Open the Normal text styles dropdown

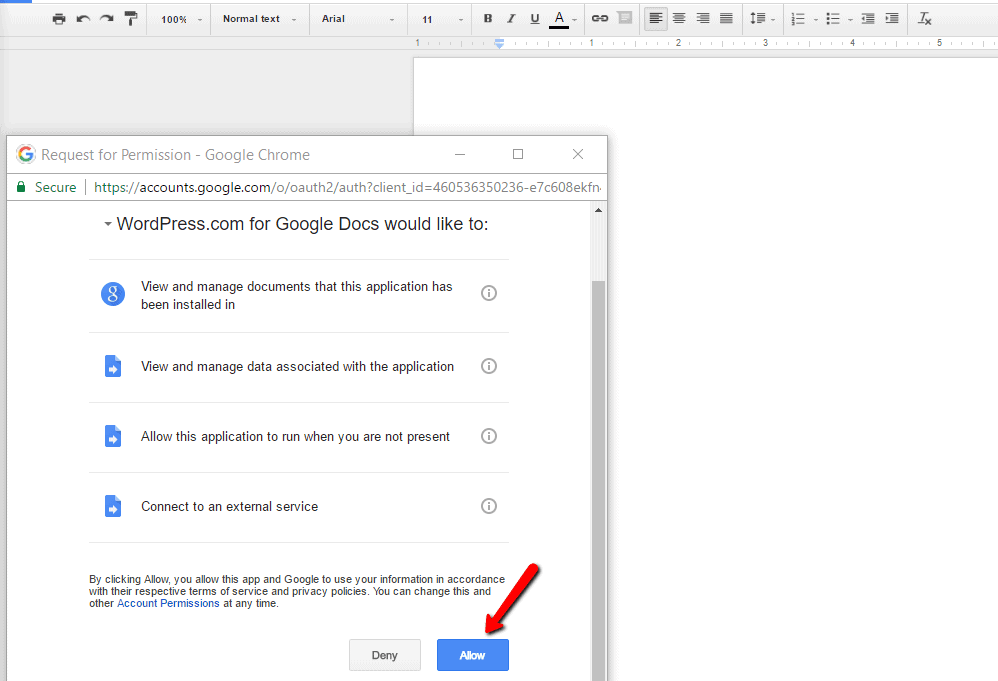pos(260,19)
